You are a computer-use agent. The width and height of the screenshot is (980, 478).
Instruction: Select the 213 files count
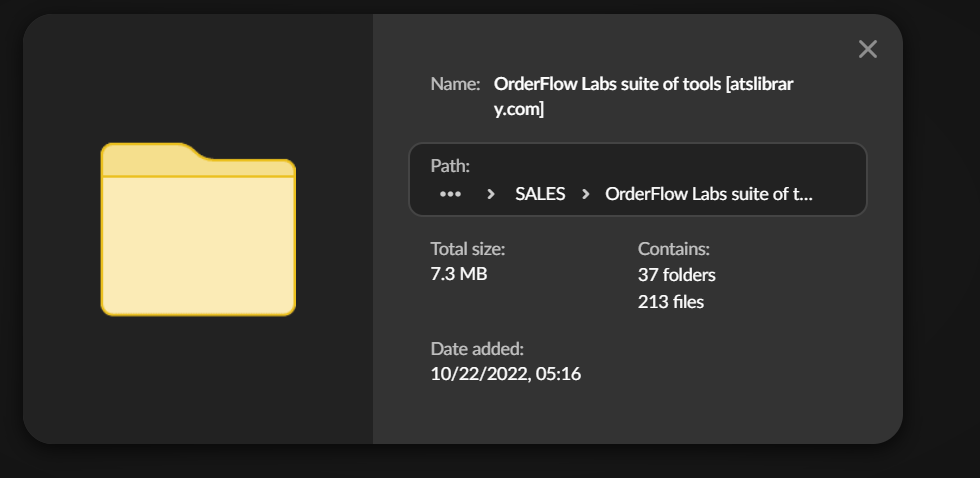pos(670,301)
